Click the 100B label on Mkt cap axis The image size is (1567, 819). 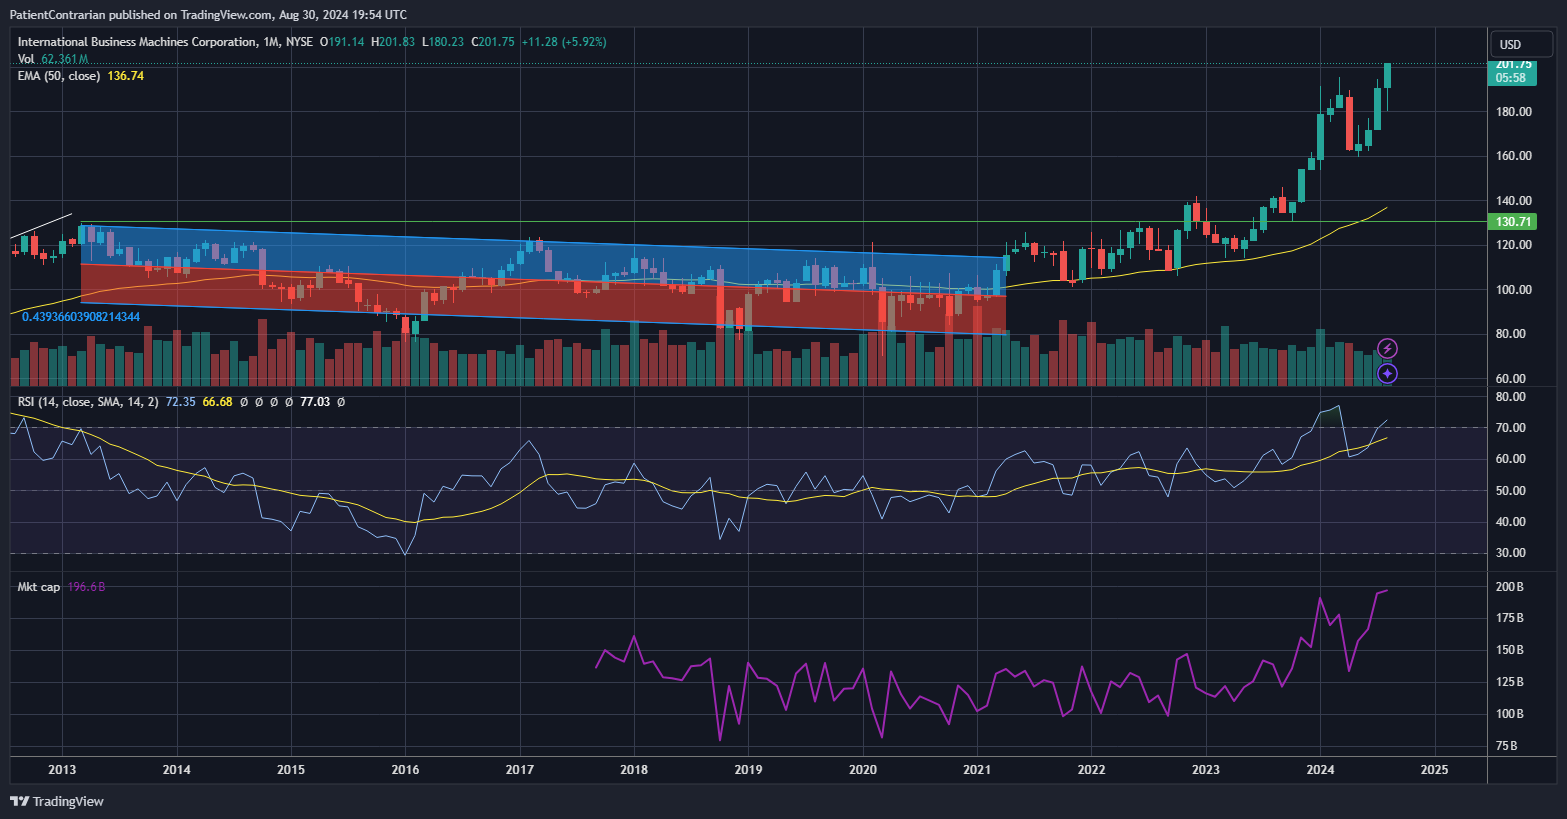[x=1509, y=714]
